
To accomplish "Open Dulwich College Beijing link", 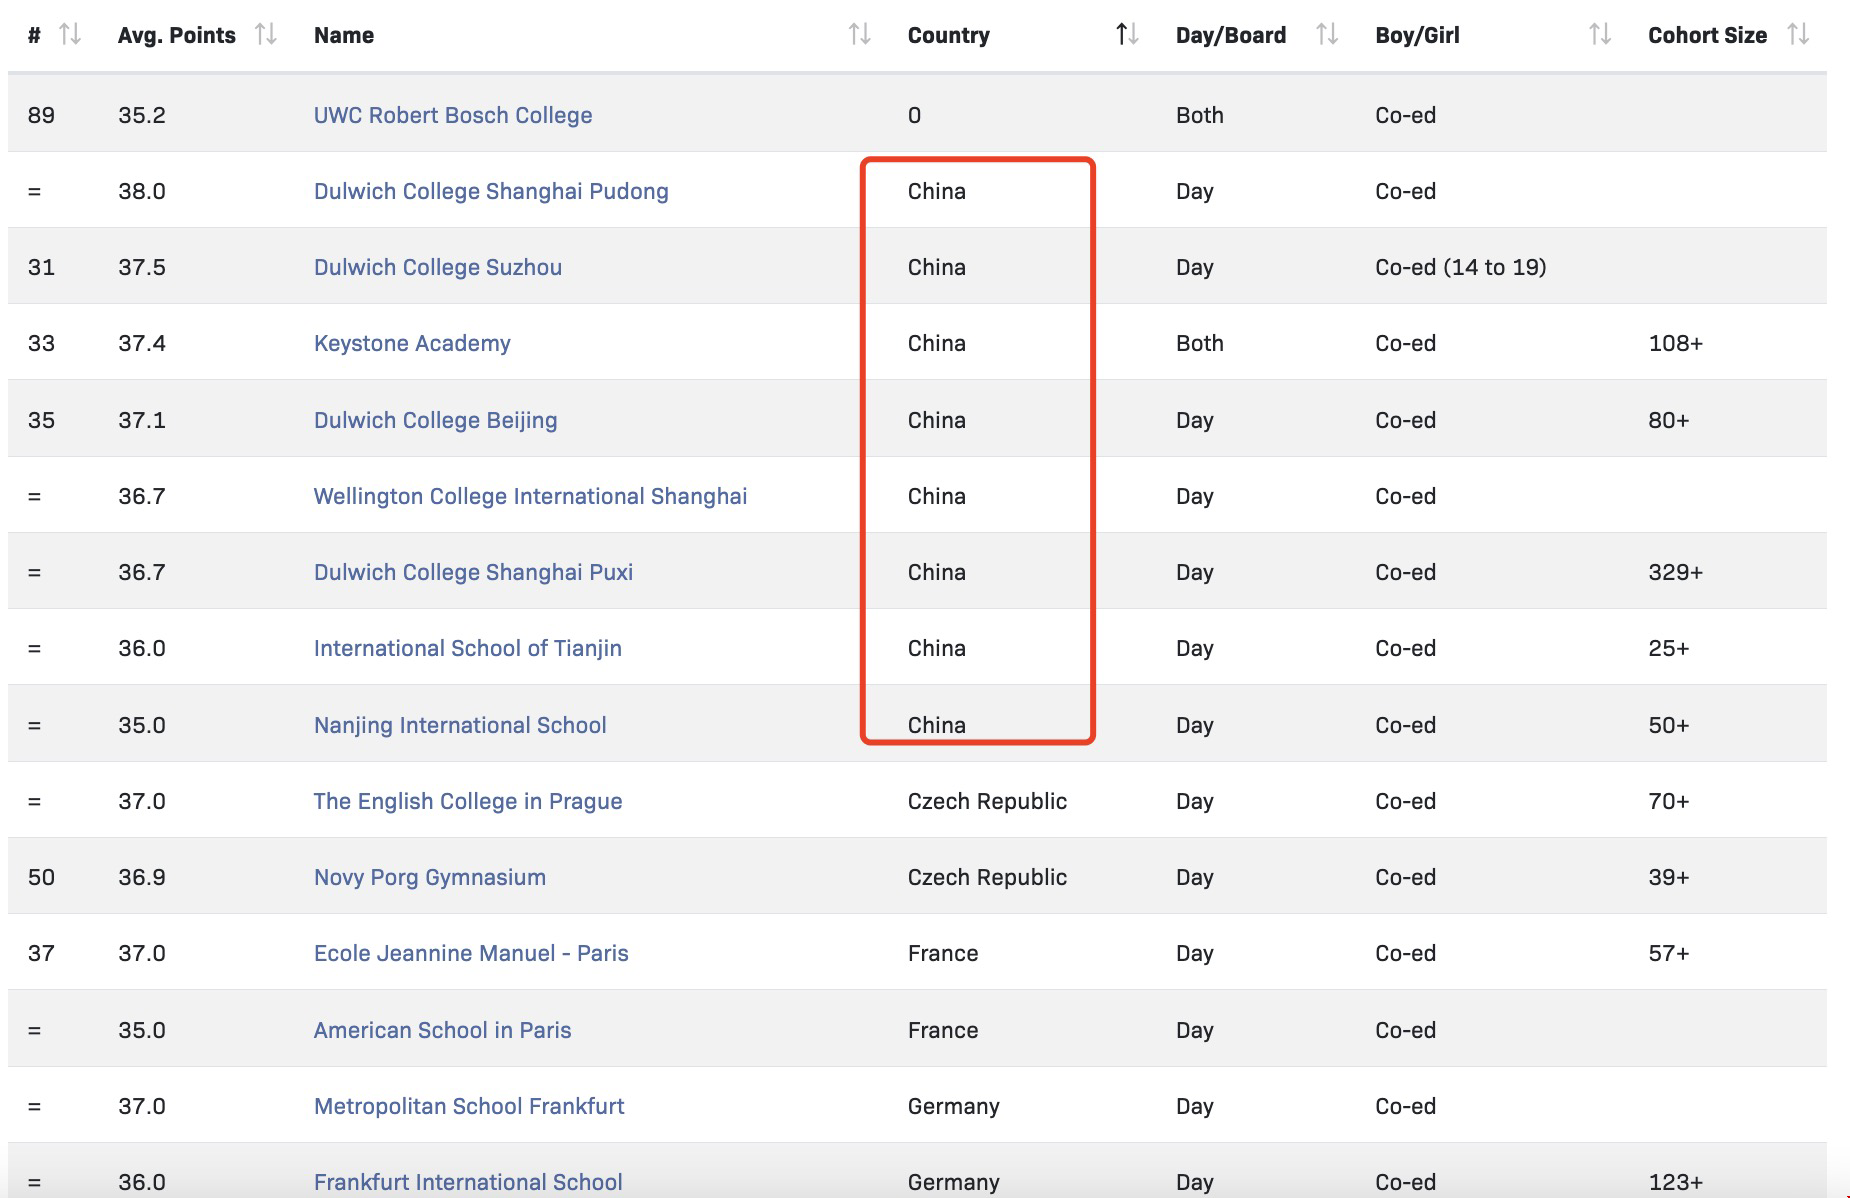I will (x=436, y=420).
